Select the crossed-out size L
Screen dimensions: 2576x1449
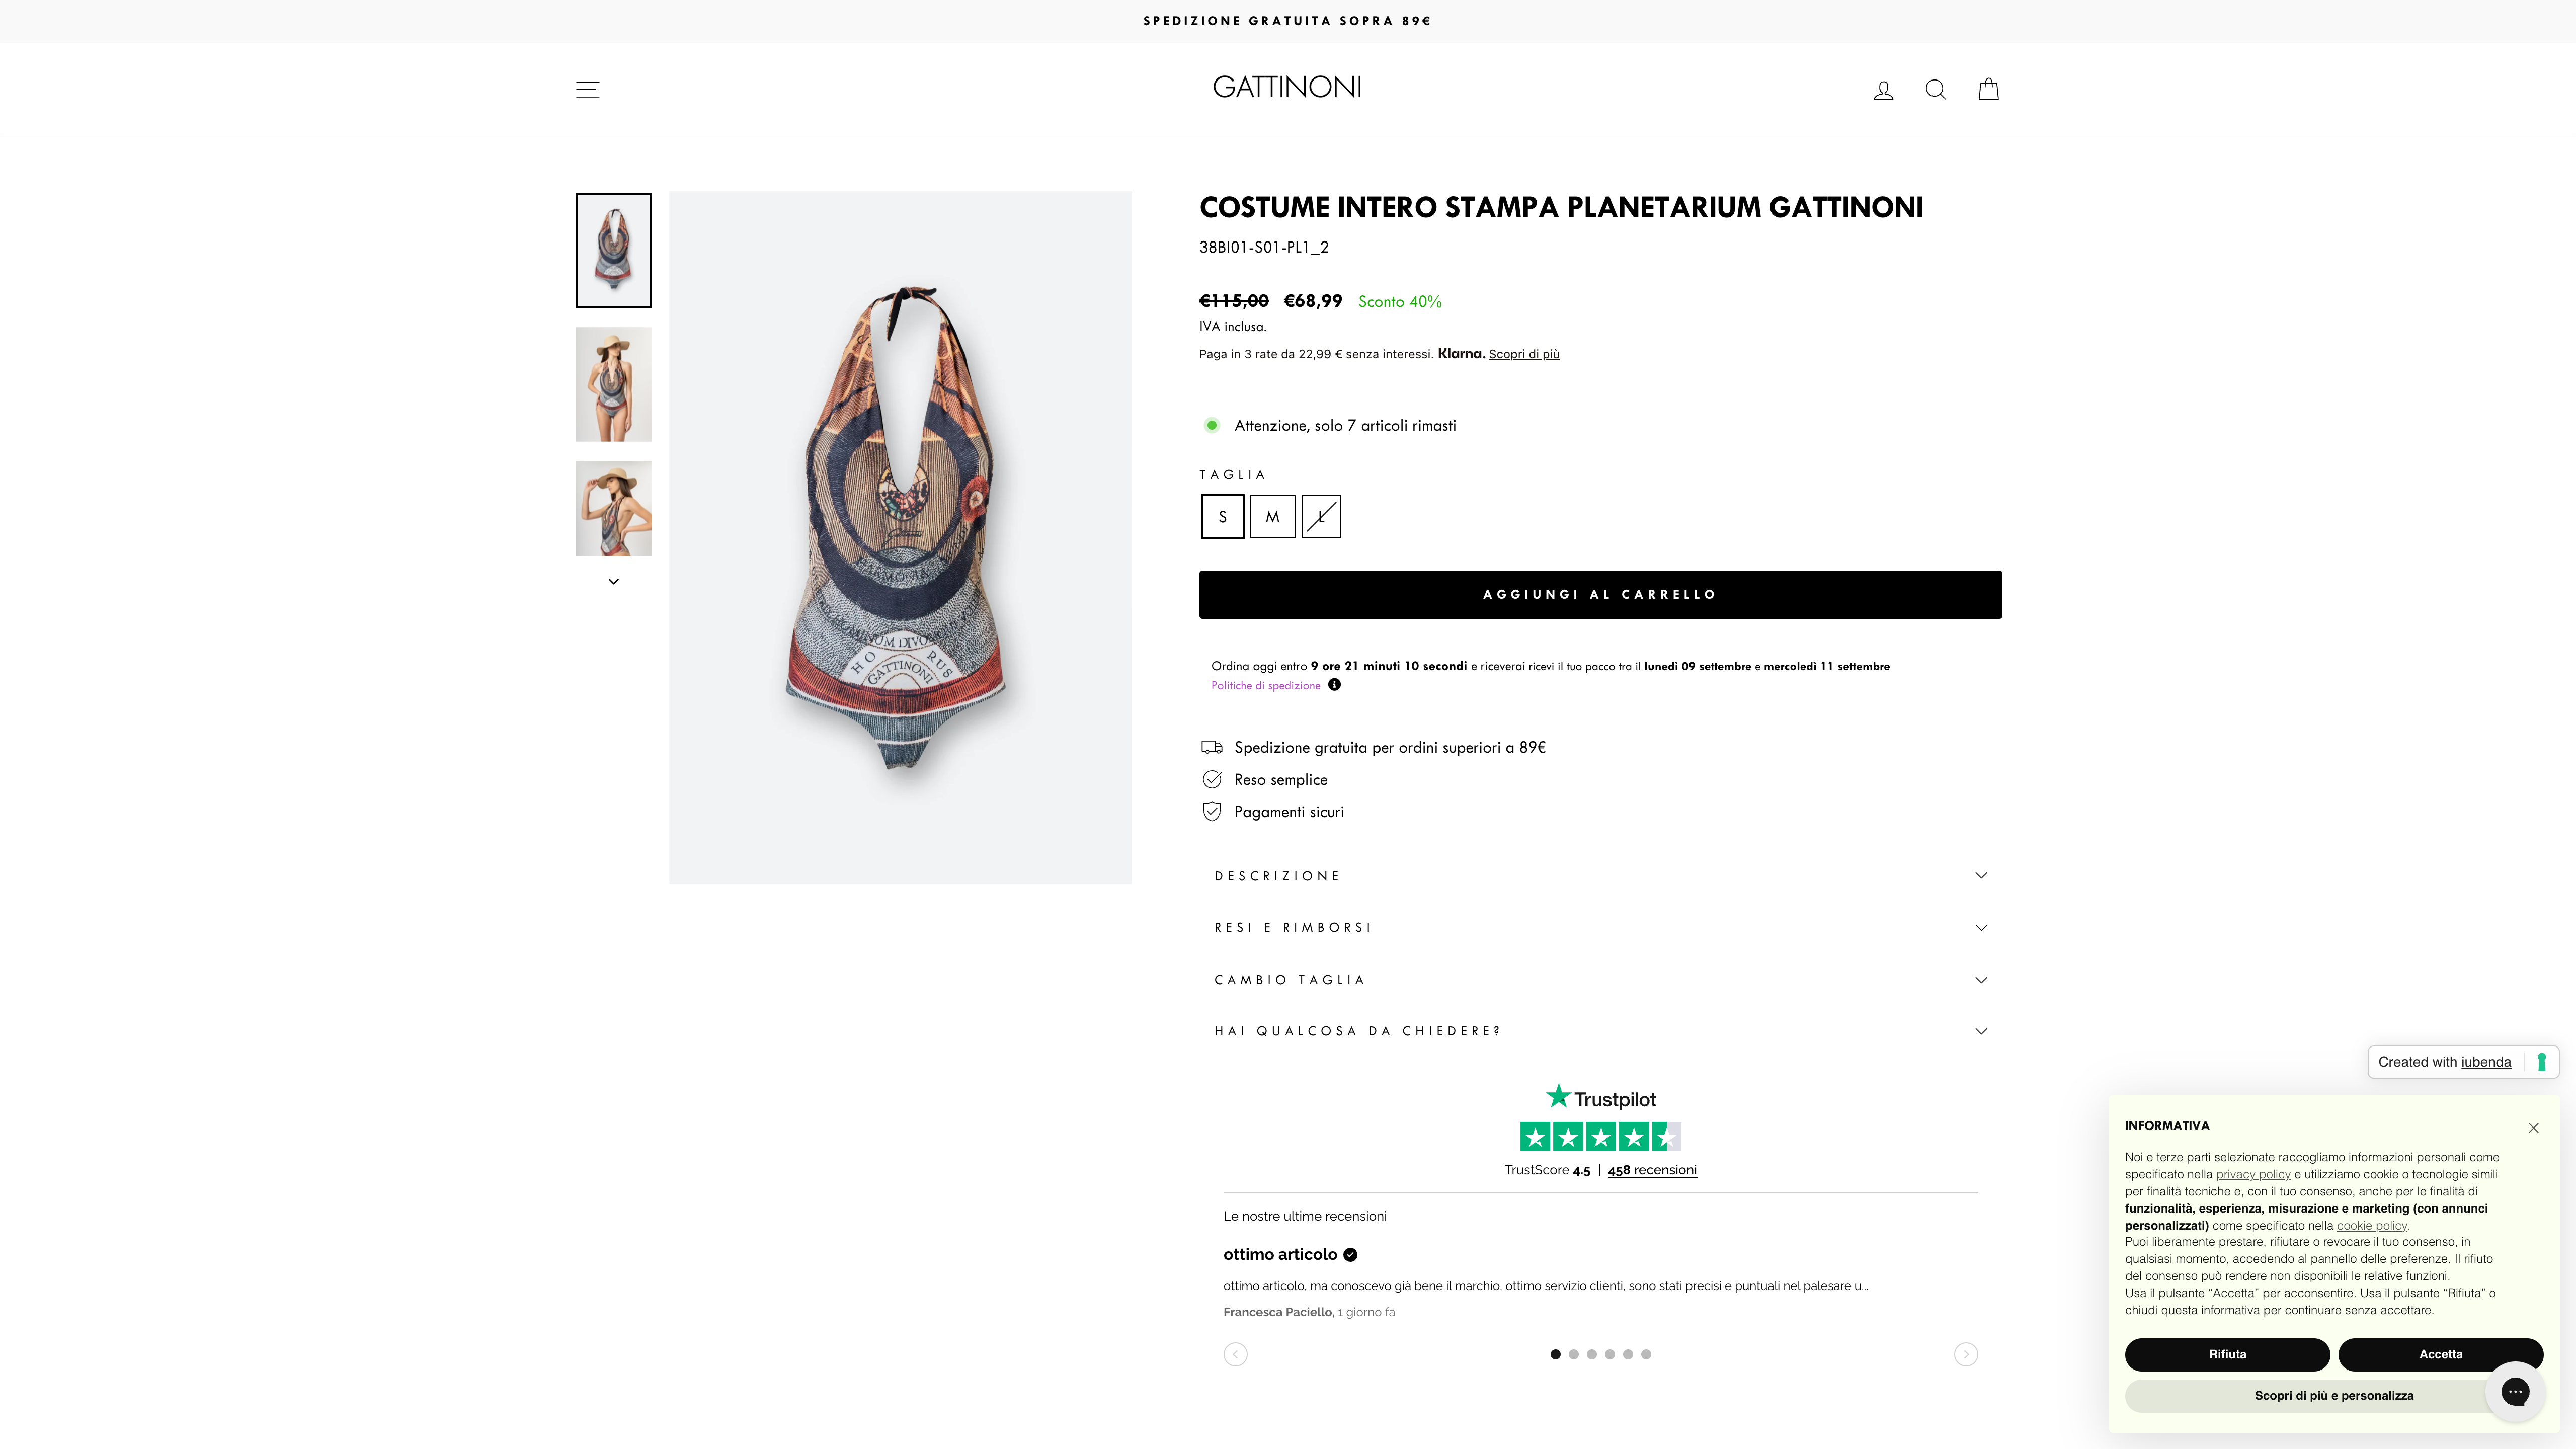[x=1321, y=517]
